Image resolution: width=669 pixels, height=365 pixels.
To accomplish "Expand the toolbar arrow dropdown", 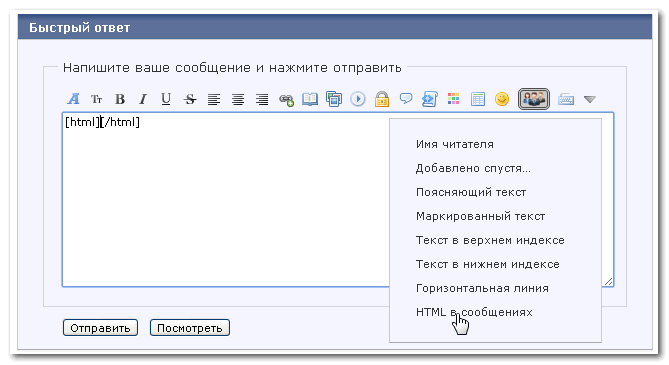I will coord(590,99).
